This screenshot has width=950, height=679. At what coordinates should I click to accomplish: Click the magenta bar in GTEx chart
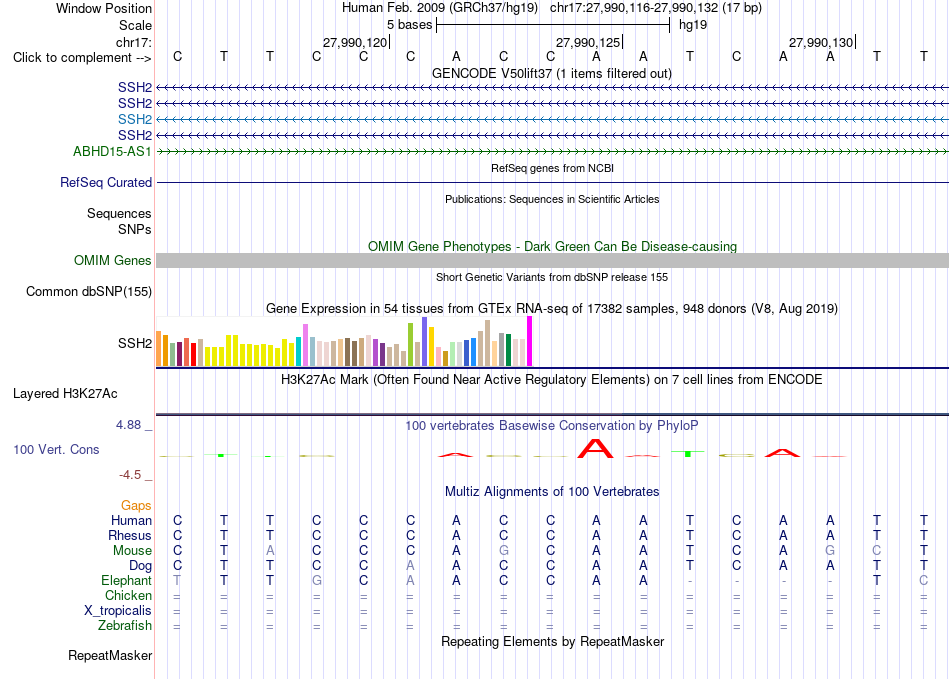(530, 341)
